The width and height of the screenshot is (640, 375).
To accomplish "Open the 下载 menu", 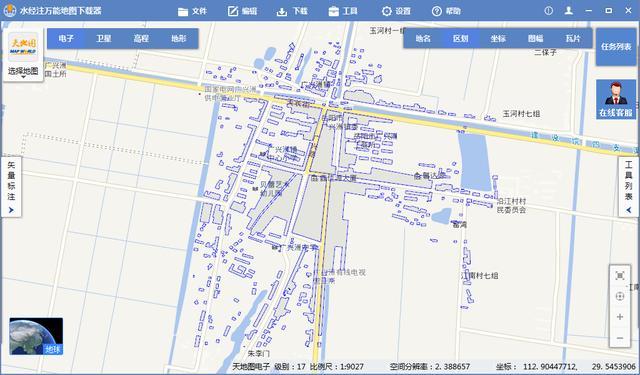I will click(292, 11).
